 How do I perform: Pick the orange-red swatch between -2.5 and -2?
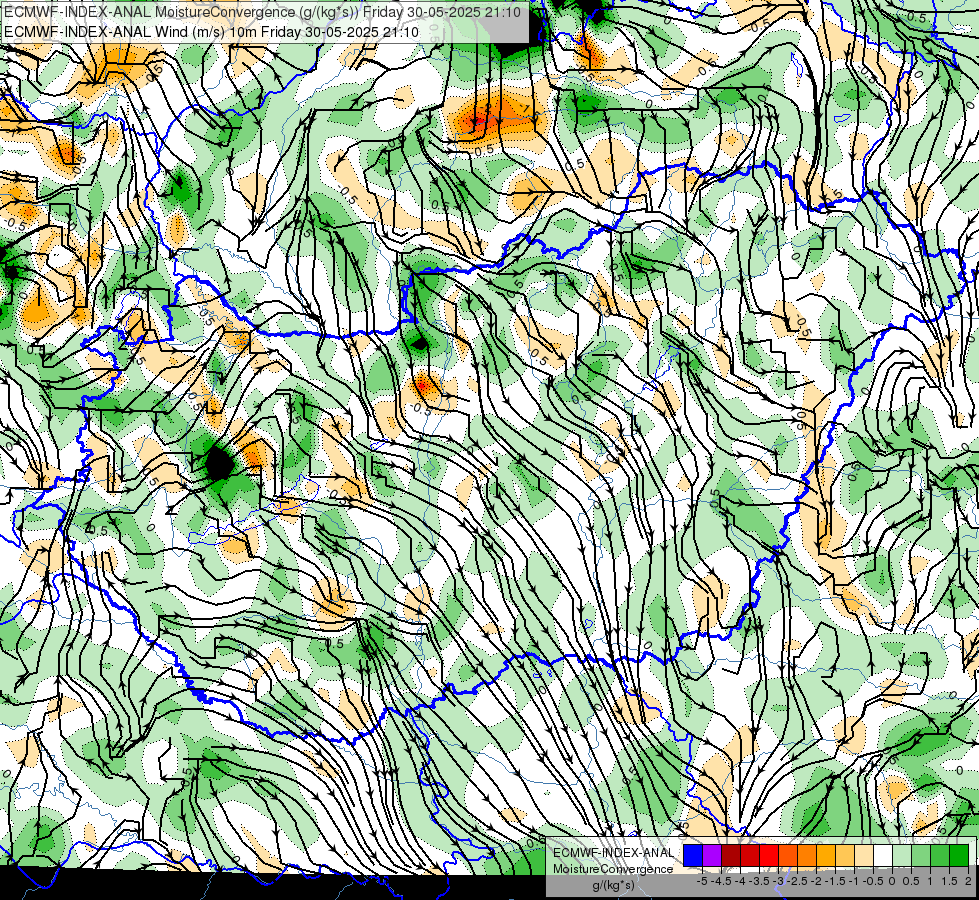[788, 856]
